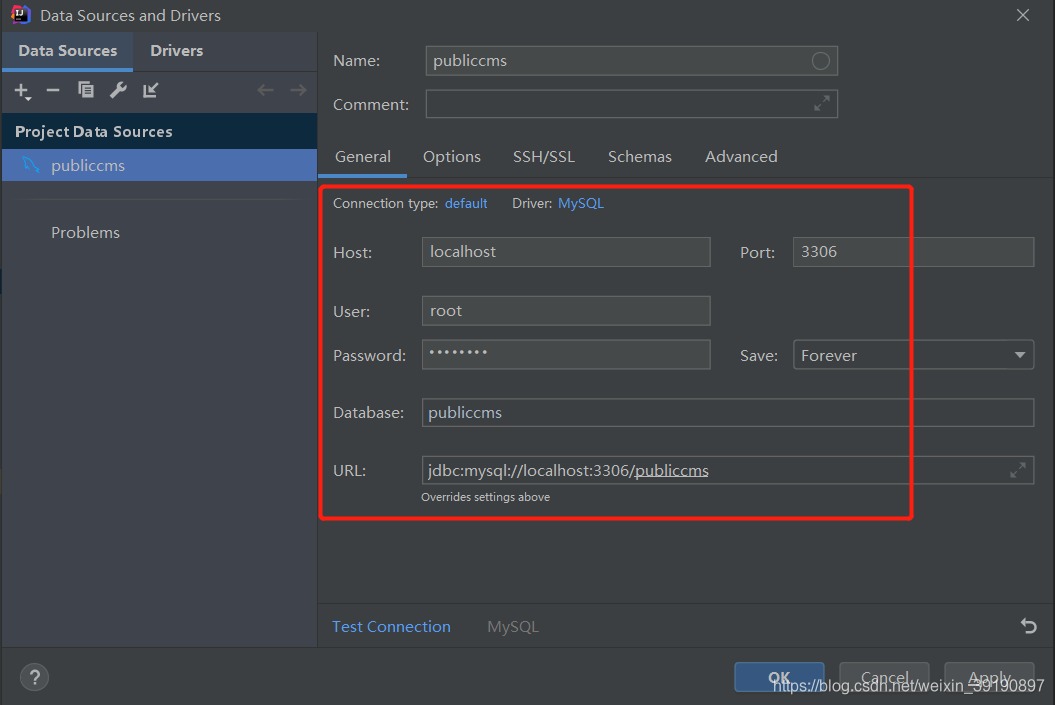Click the User field with root

click(x=566, y=311)
